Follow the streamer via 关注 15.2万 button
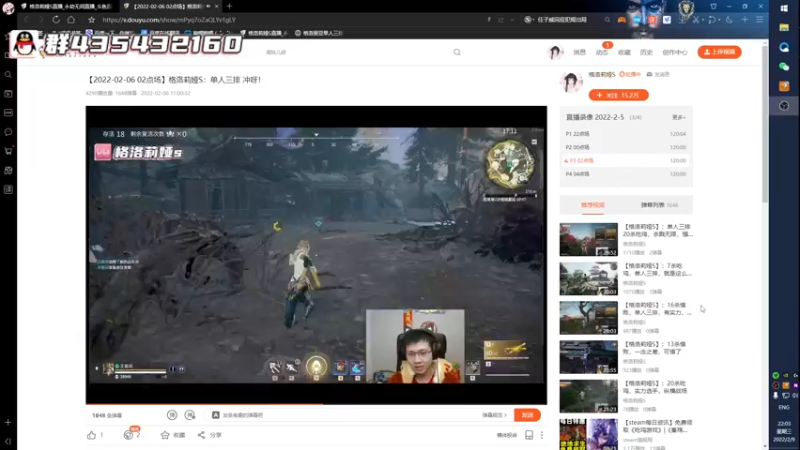800x450 pixels. 618,95
